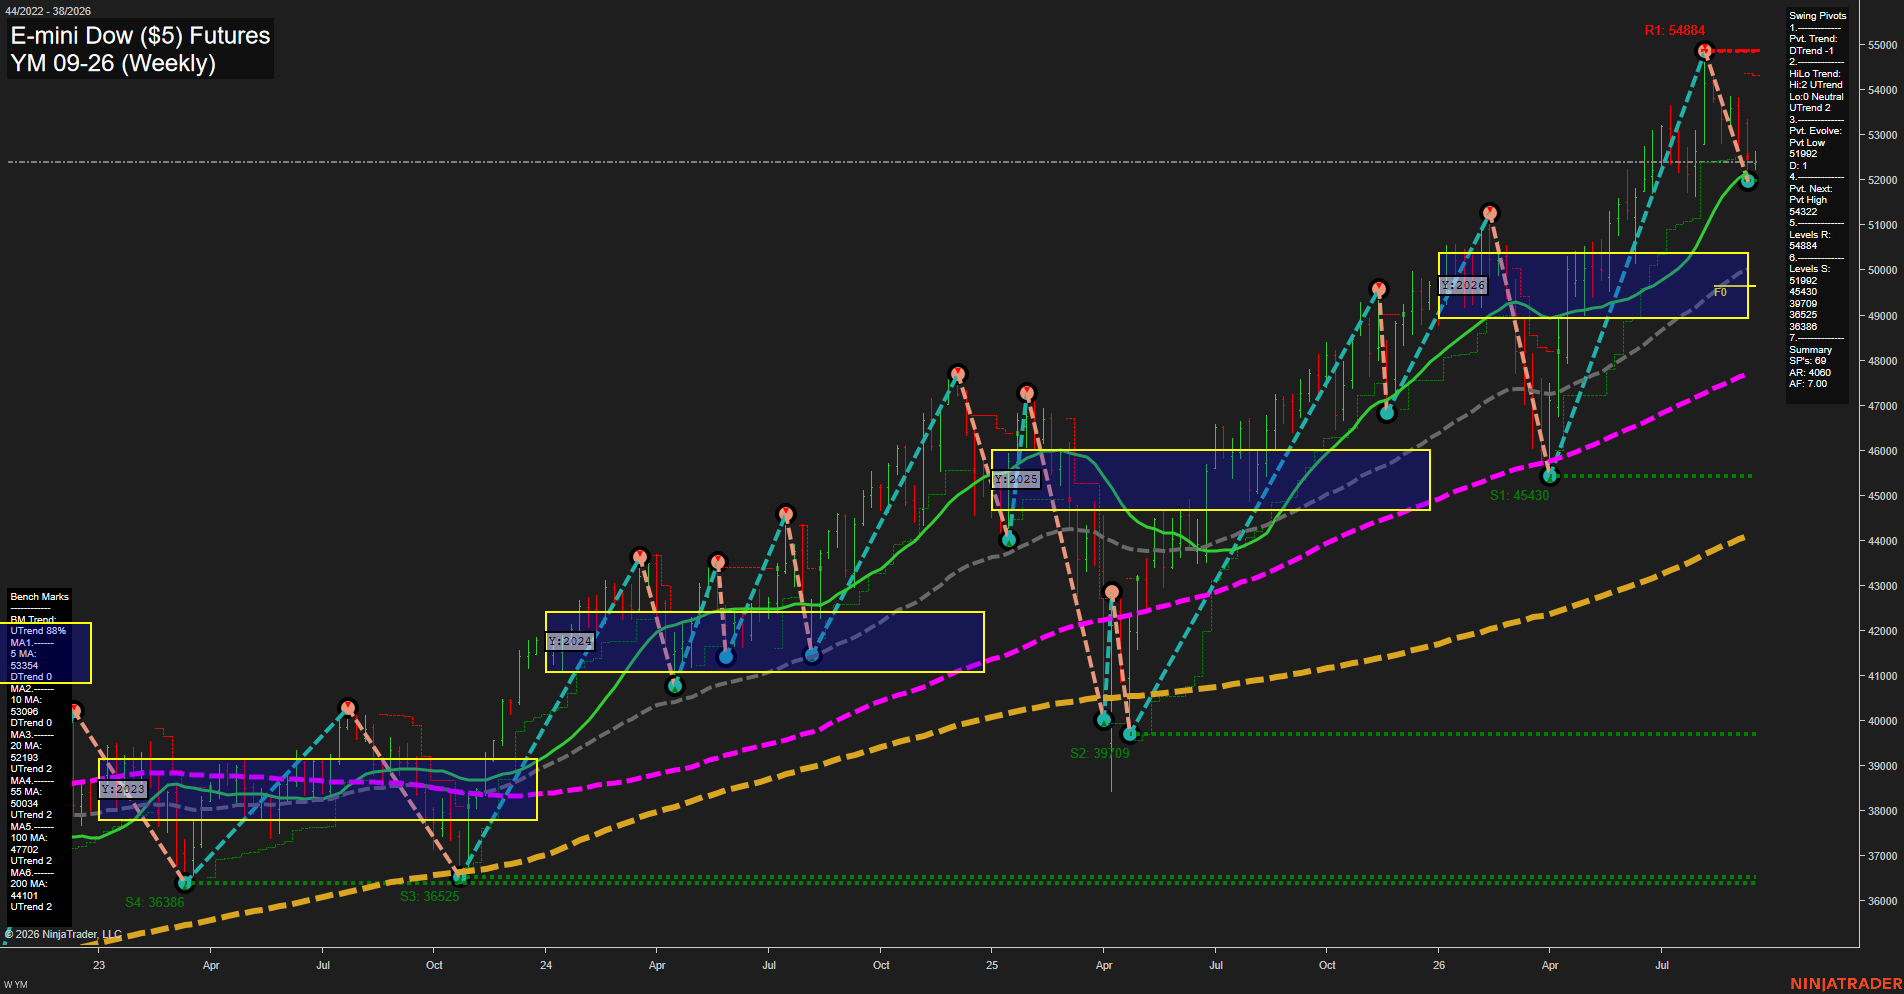Viewport: 1904px width, 994px height.
Task: Click the S2: 39709 support label
Action: (x=1099, y=753)
